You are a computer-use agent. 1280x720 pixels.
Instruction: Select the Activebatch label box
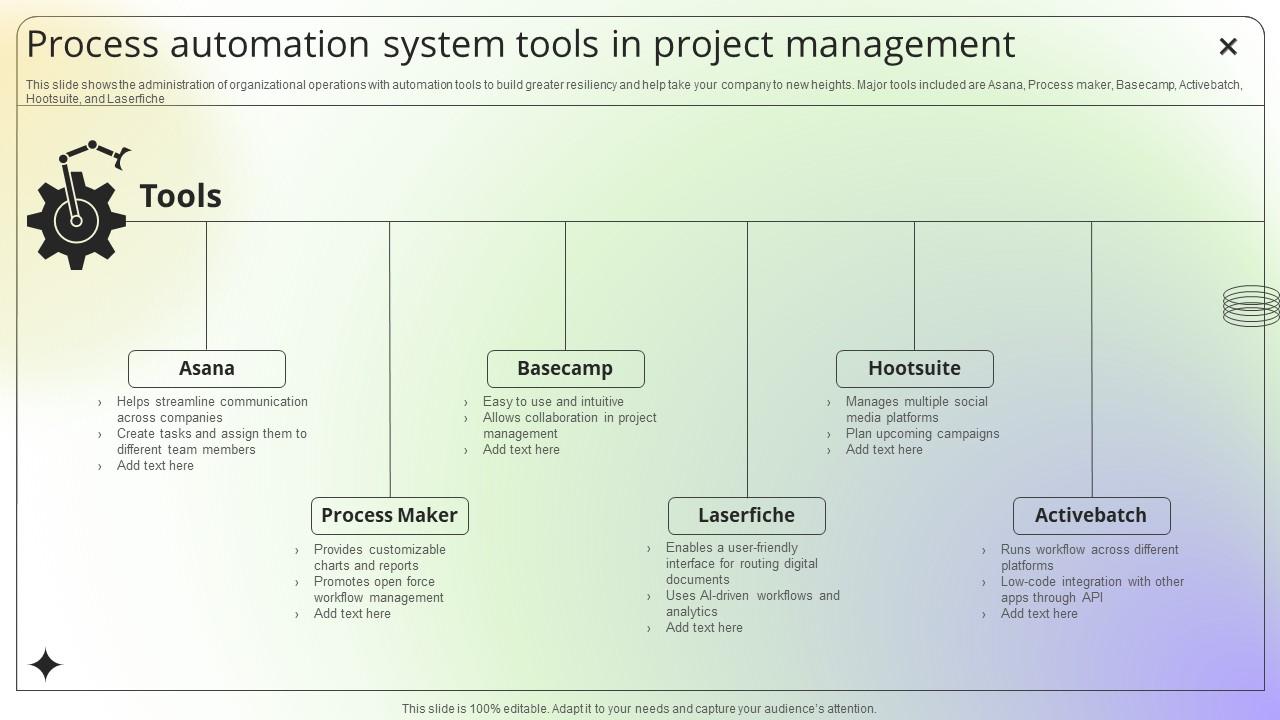point(1091,516)
